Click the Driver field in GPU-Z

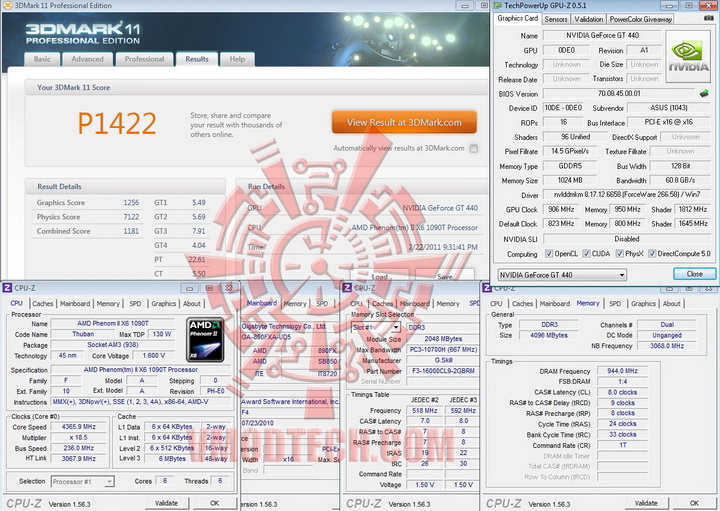pos(626,195)
